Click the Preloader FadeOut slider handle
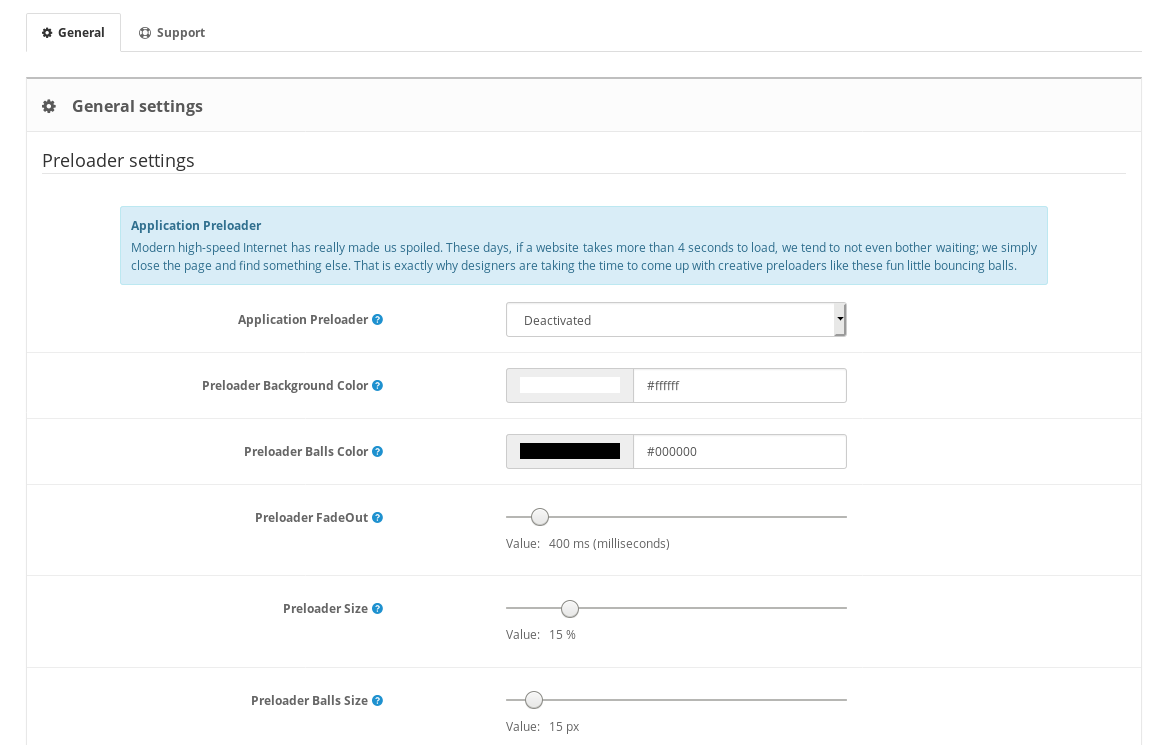The height and width of the screenshot is (745, 1162). tap(540, 517)
